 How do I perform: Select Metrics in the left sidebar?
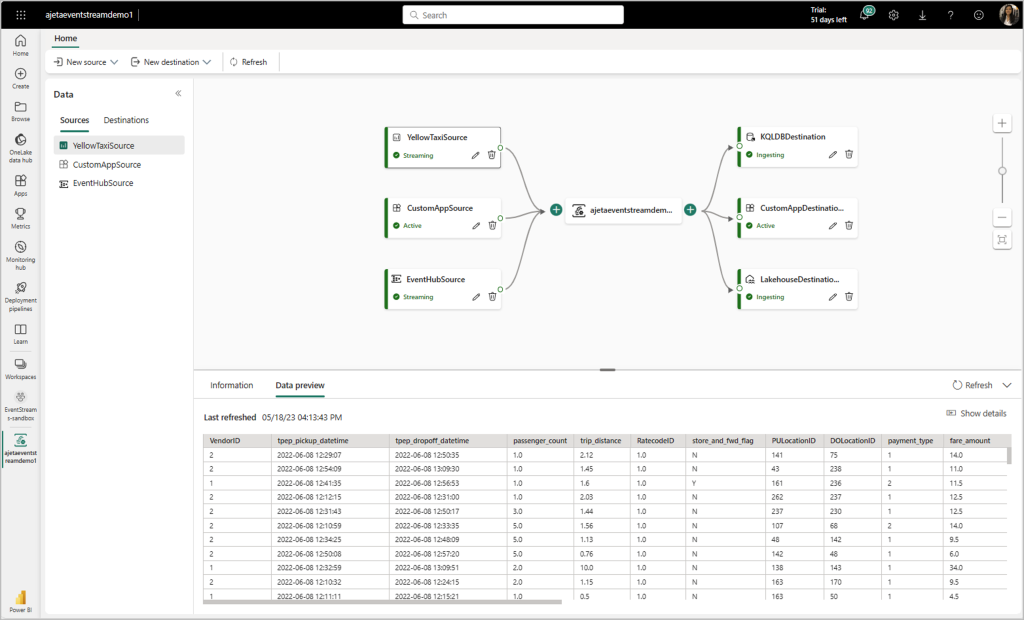20,216
